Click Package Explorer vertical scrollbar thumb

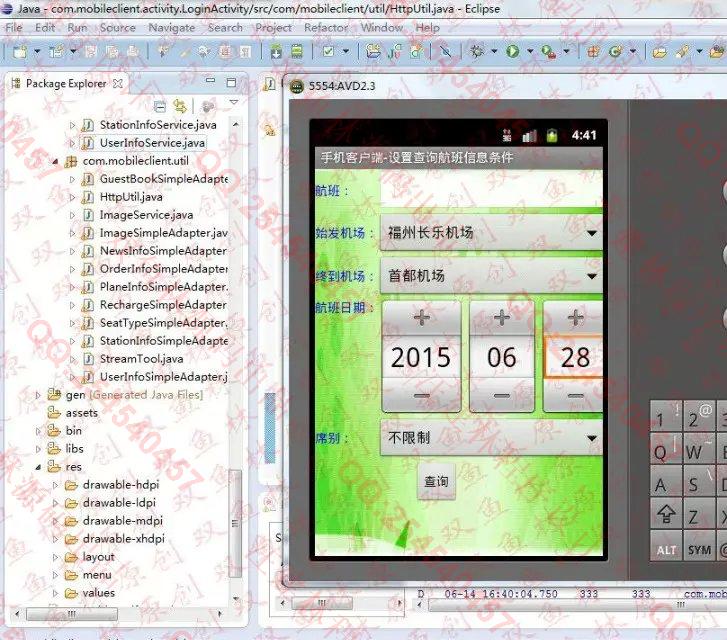click(236, 523)
